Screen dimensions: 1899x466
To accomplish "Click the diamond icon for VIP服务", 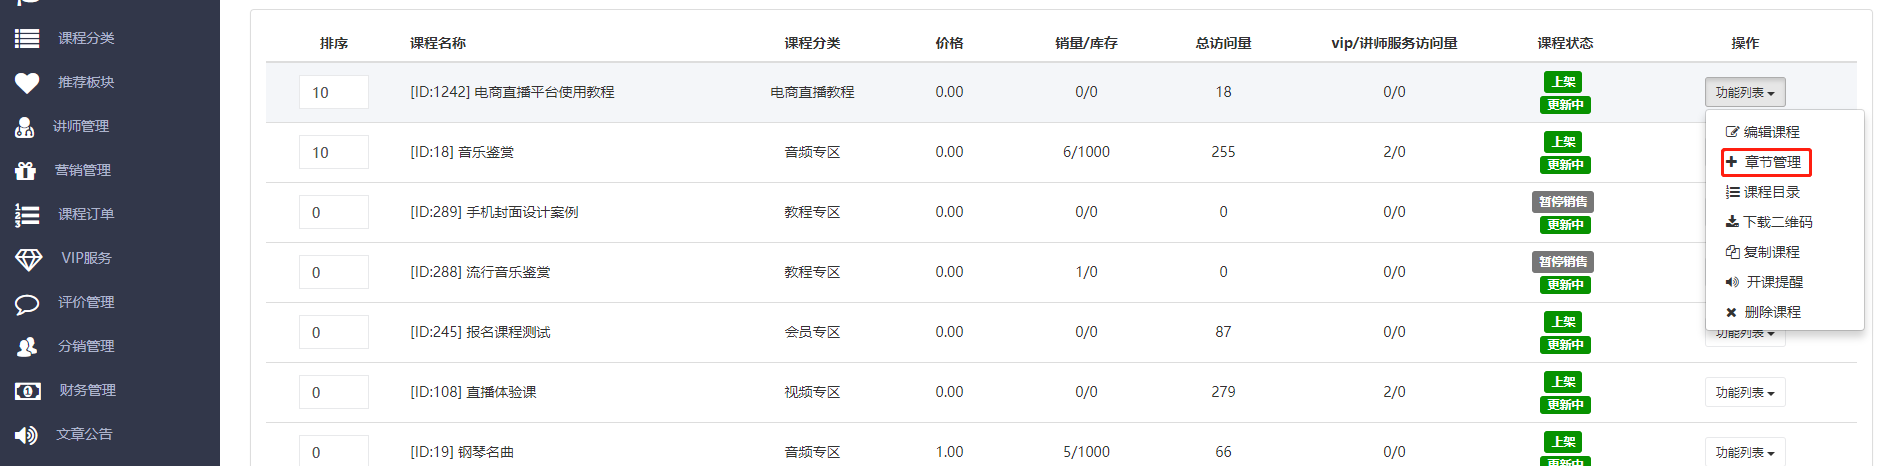I will (28, 258).
